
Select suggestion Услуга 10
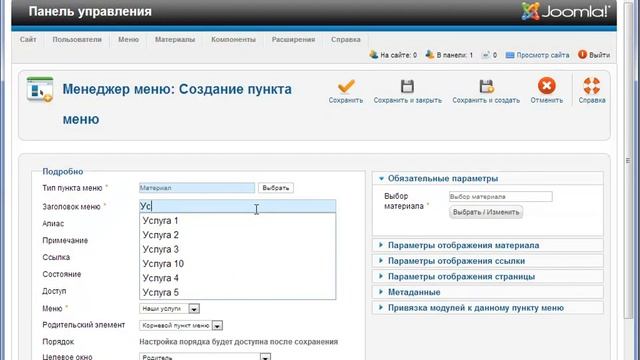tap(238, 264)
